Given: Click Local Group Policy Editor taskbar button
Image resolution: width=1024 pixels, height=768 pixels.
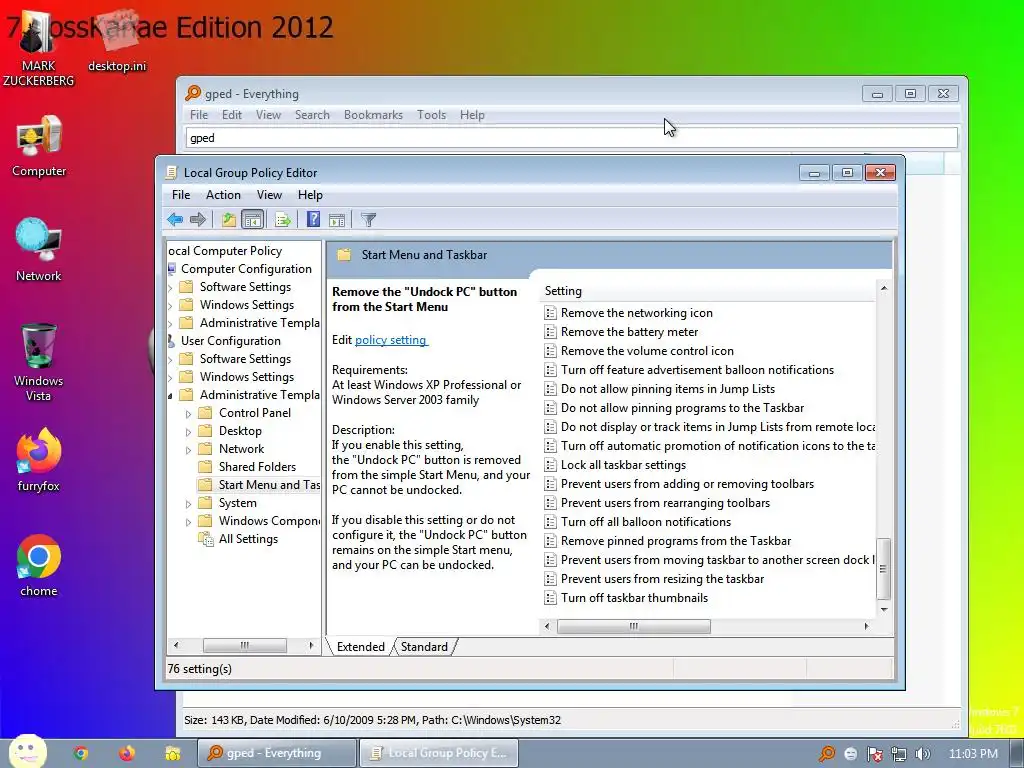Looking at the screenshot, I should click(x=439, y=753).
